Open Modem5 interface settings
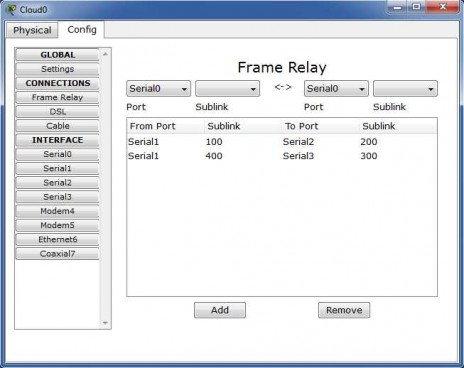 tap(57, 225)
